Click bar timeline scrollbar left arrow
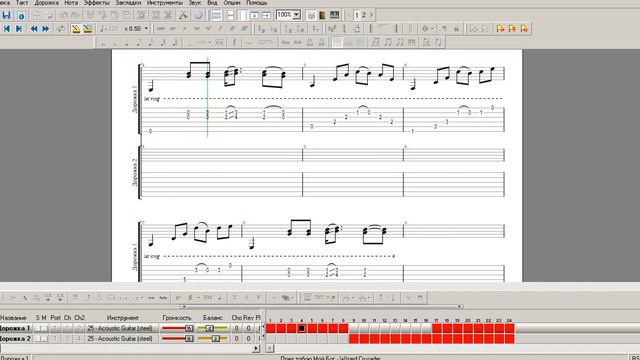The height and width of the screenshot is (360, 640). (270, 349)
